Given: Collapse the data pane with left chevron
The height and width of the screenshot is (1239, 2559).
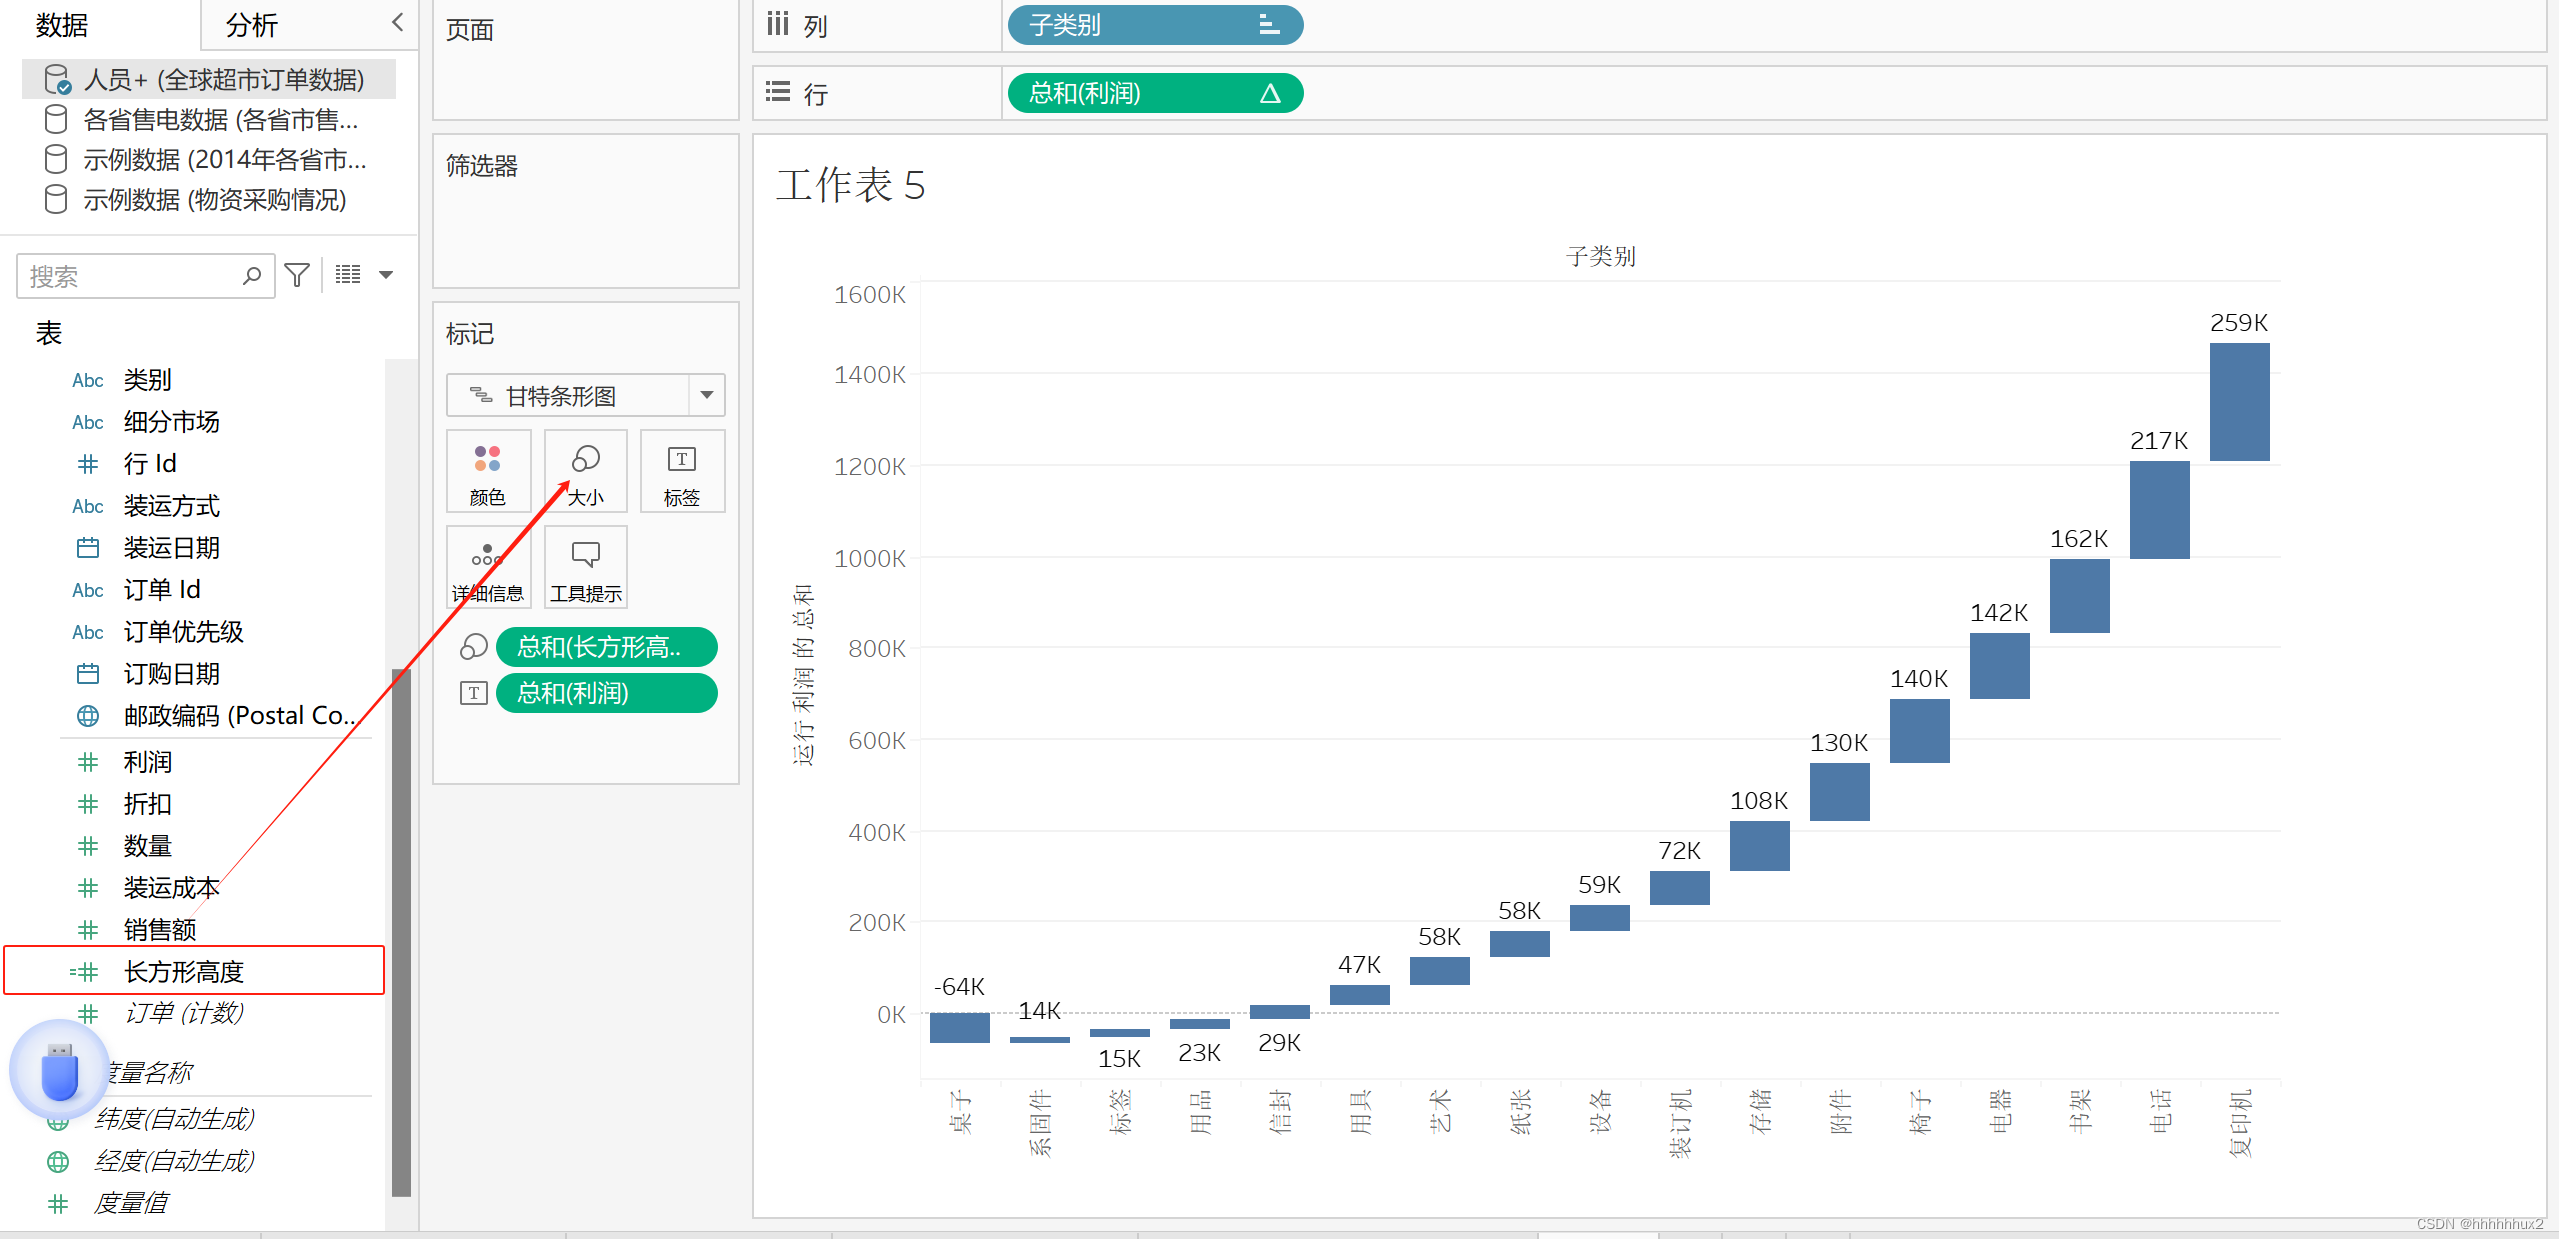Looking at the screenshot, I should (398, 23).
